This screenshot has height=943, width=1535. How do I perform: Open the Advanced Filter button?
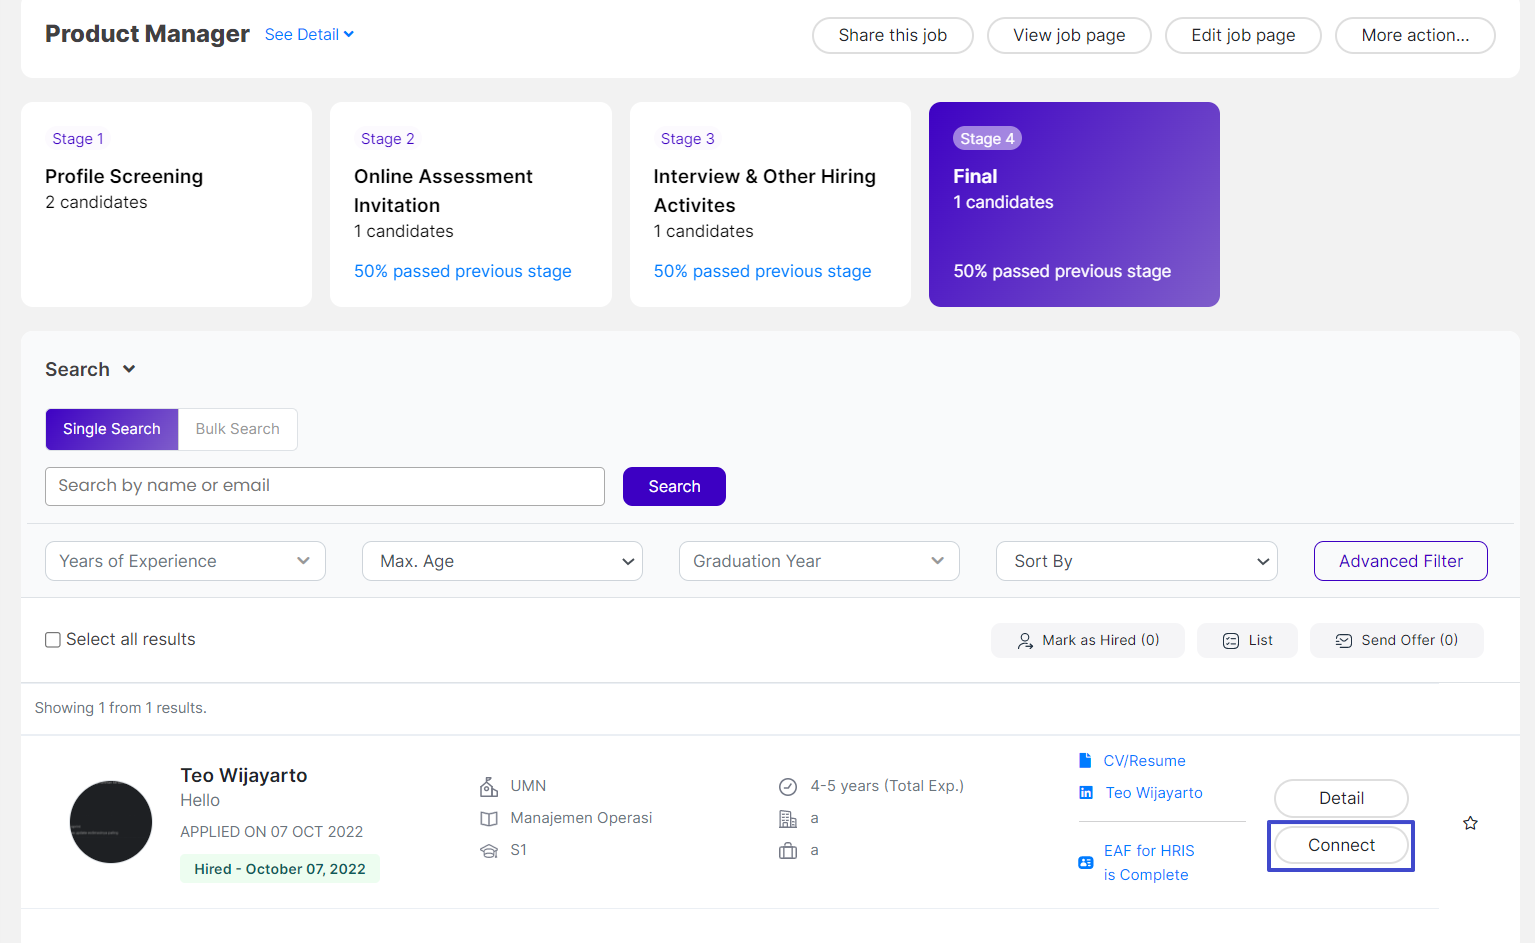click(x=1400, y=561)
